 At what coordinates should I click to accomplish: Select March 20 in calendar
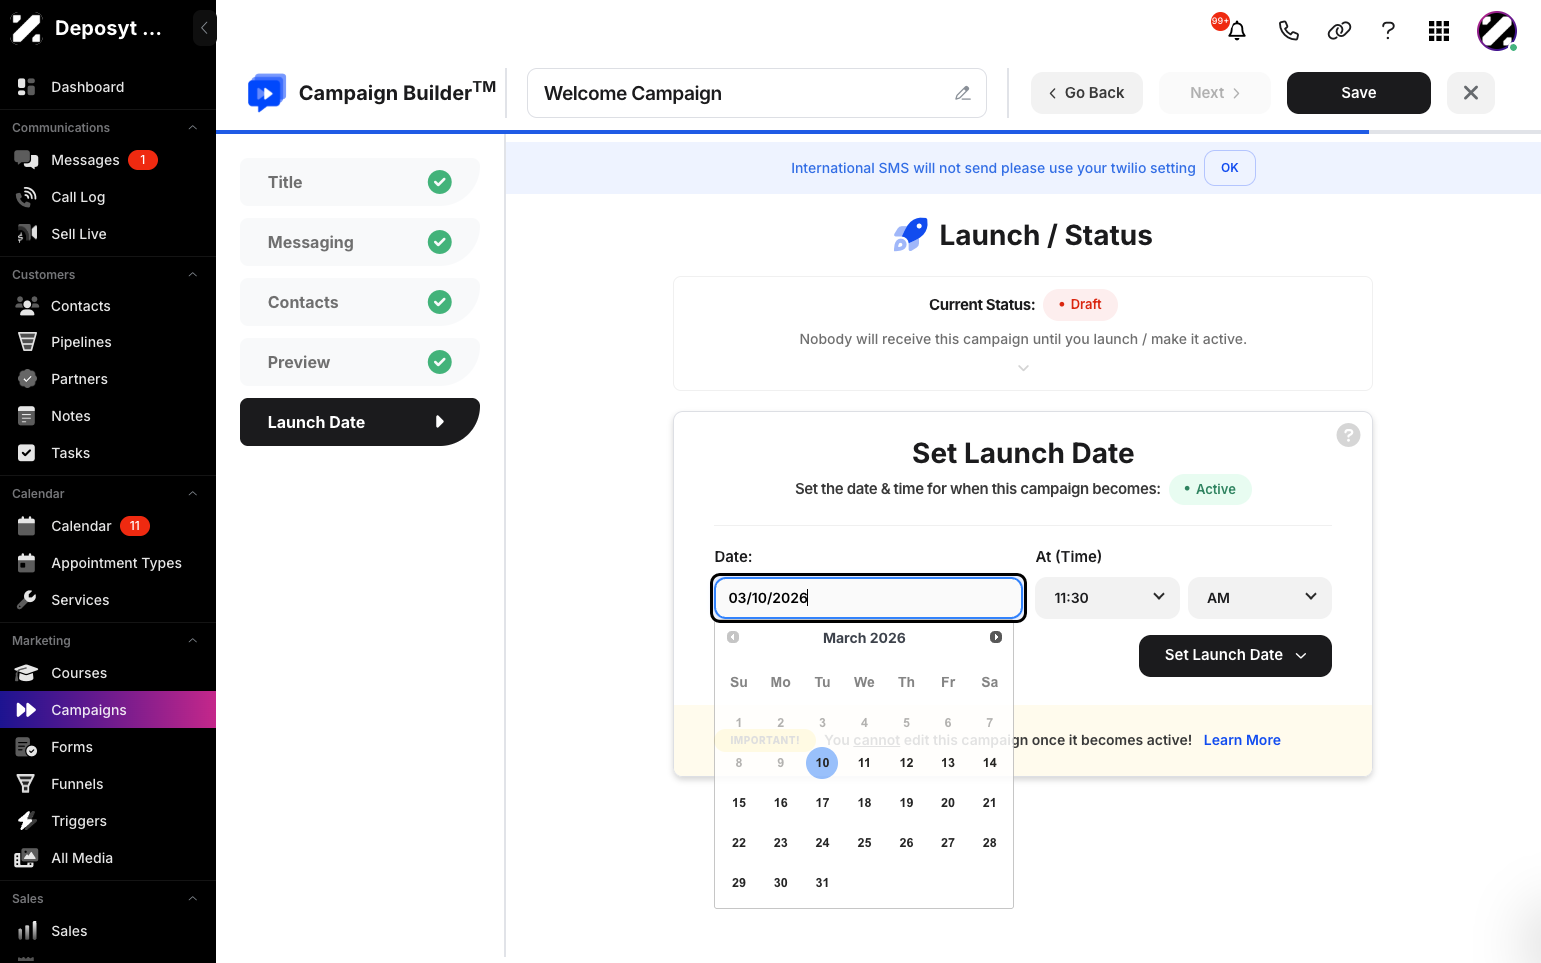click(x=948, y=803)
